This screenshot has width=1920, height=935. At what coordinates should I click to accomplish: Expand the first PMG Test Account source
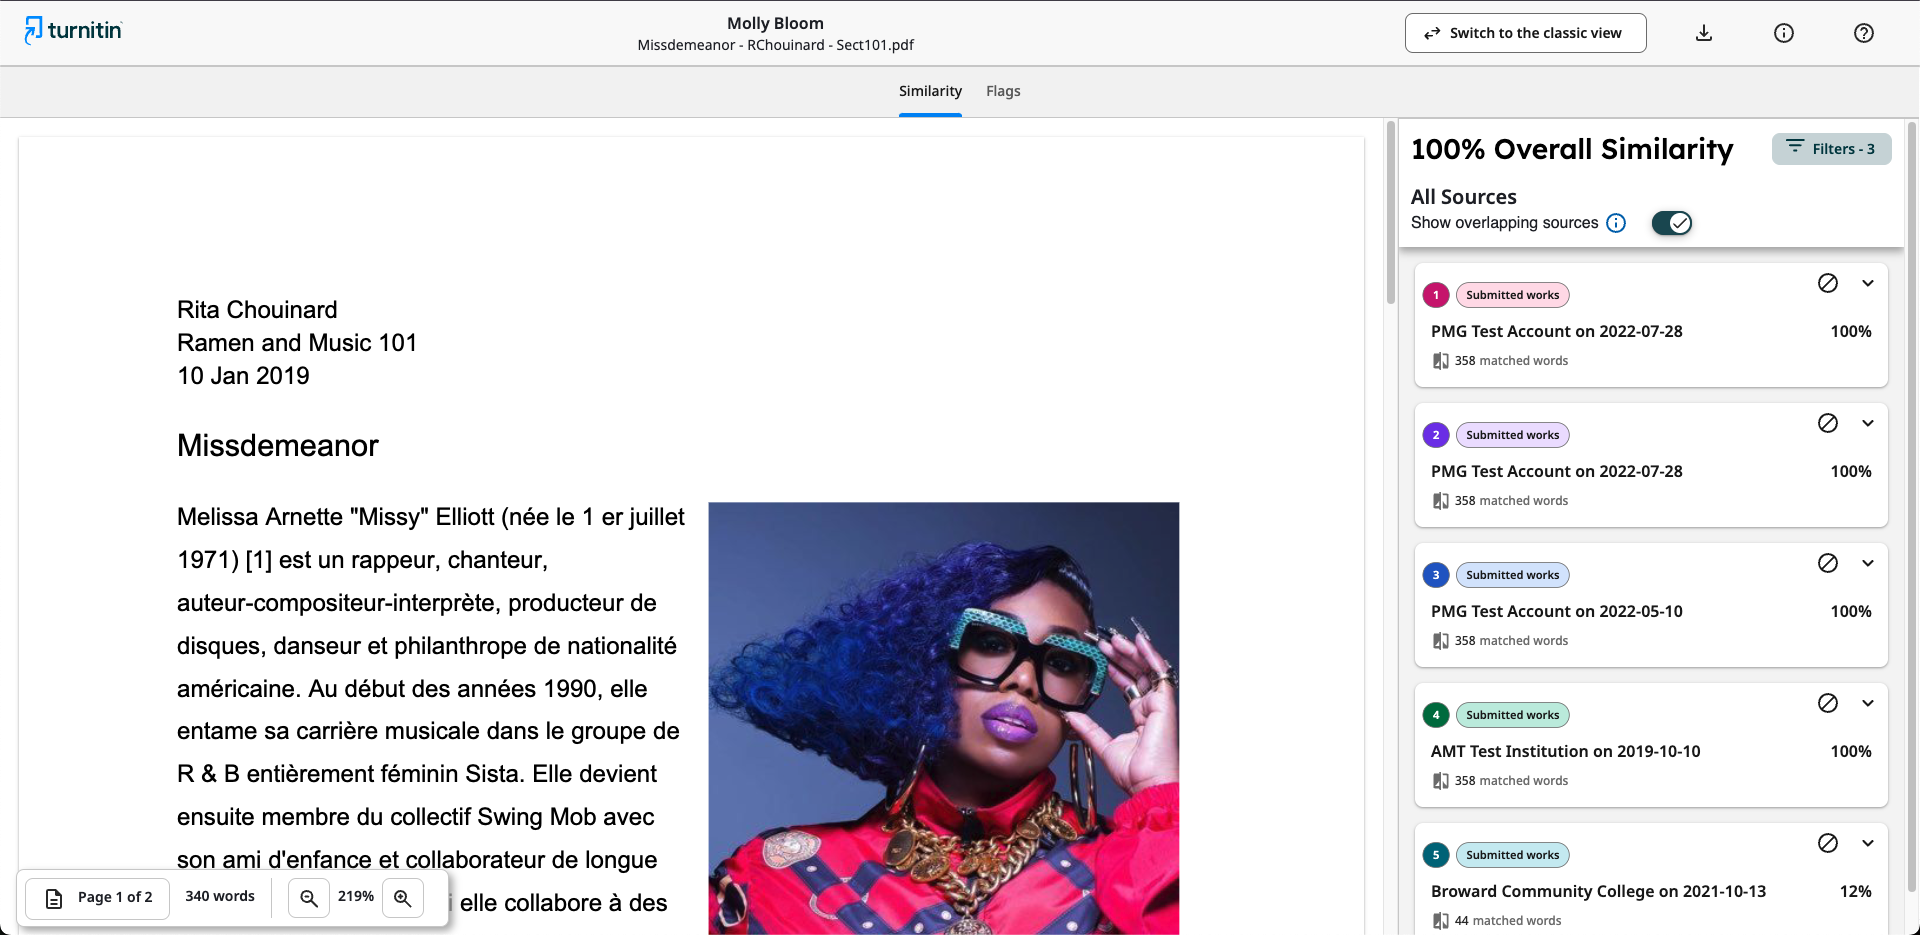tap(1869, 283)
